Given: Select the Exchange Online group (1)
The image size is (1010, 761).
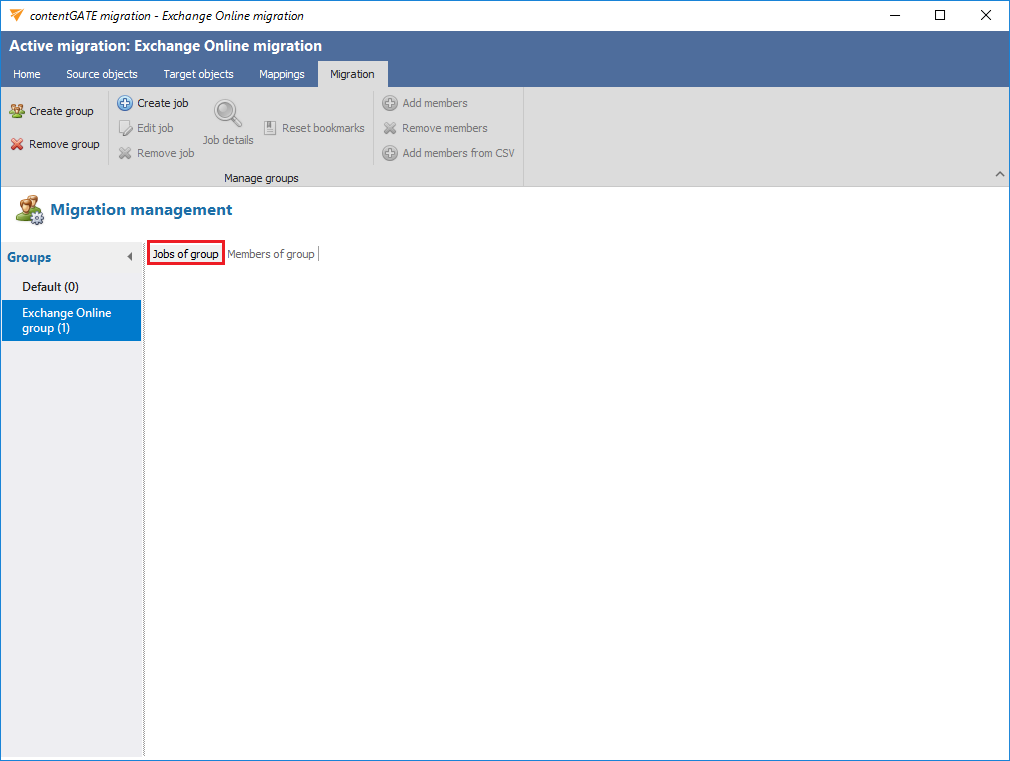Looking at the screenshot, I should [67, 320].
